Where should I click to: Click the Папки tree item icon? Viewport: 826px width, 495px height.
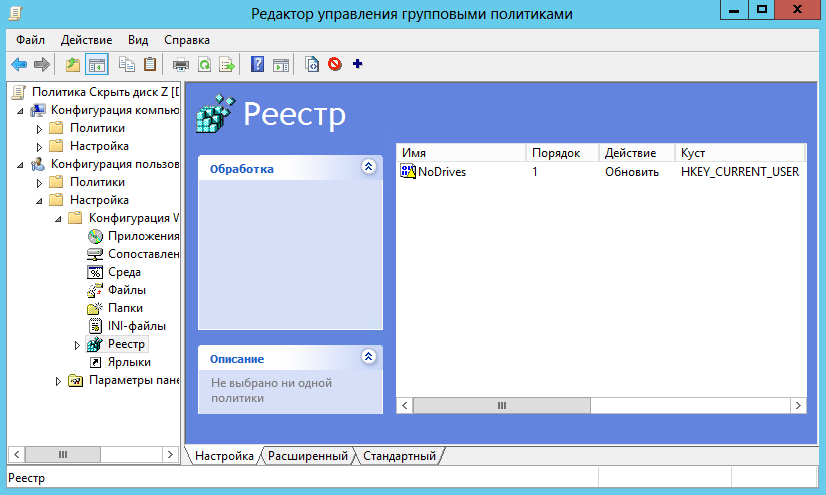coord(95,308)
